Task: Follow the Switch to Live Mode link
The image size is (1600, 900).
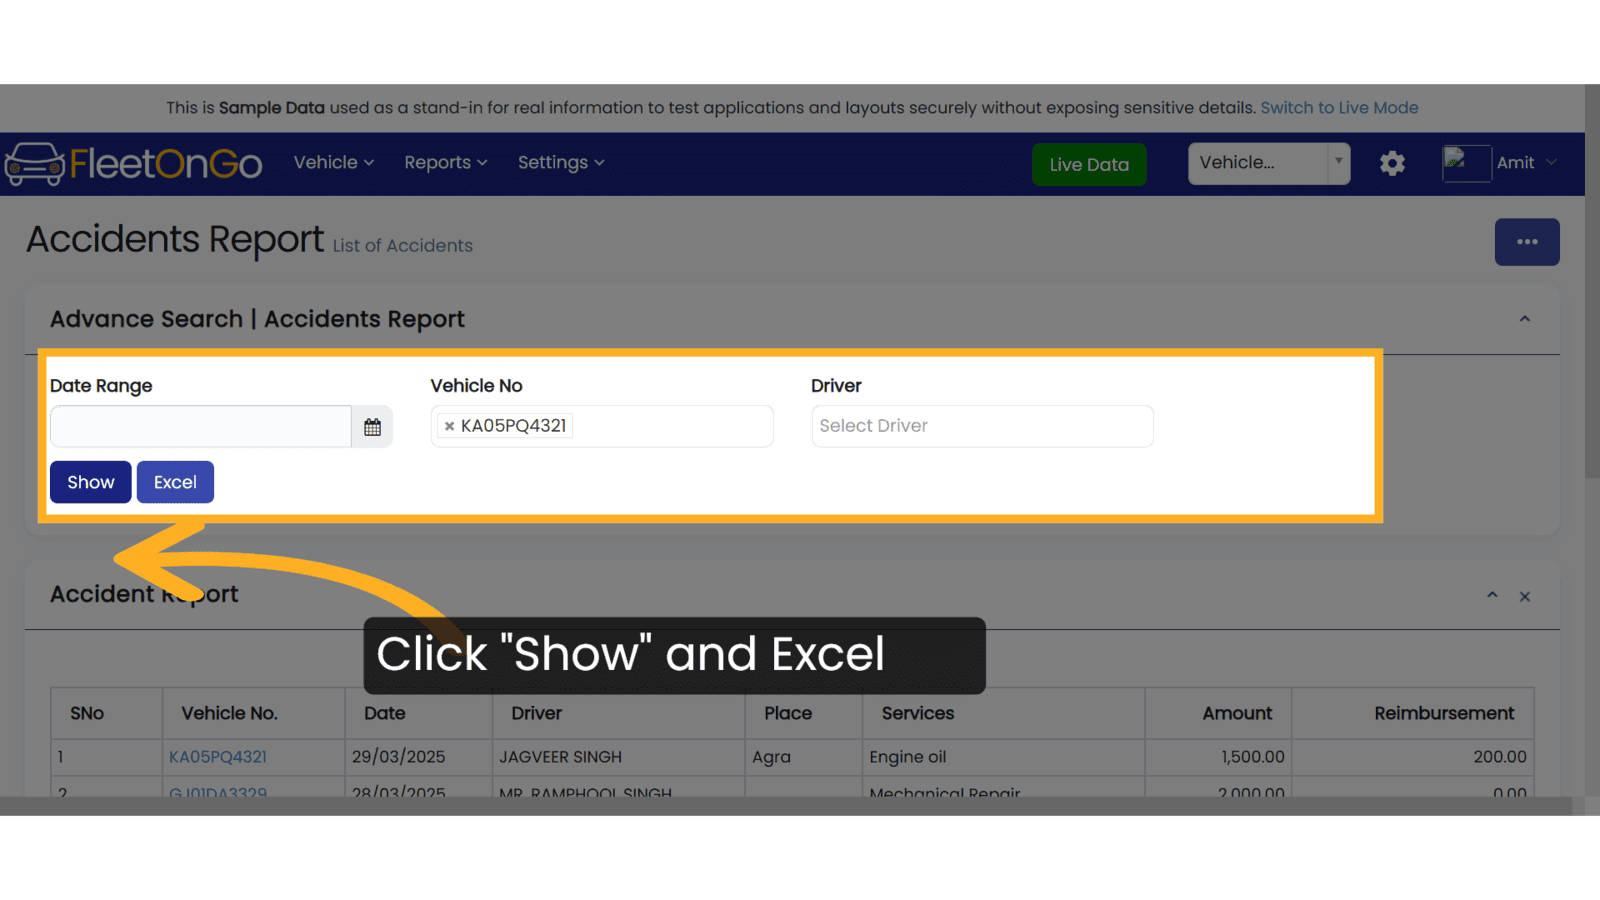Action: [1339, 108]
